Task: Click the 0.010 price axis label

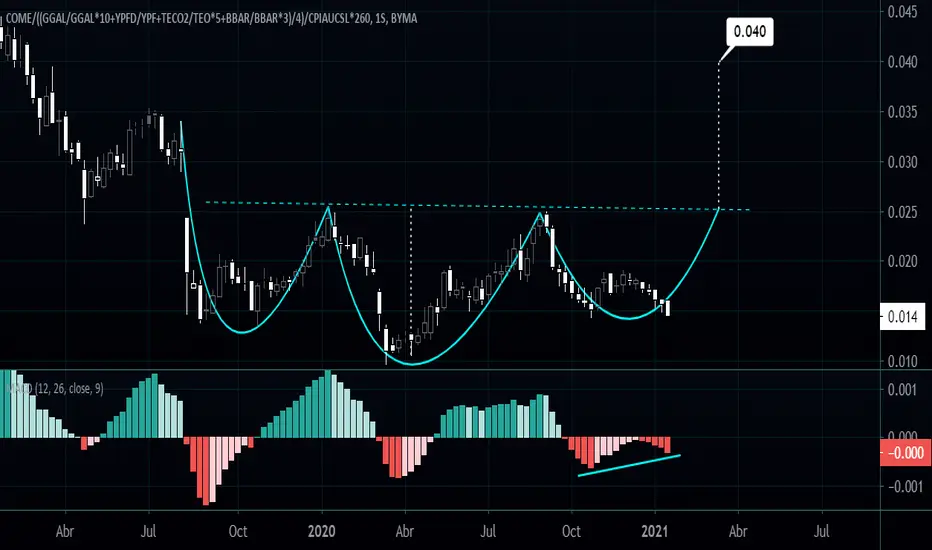Action: [x=902, y=362]
